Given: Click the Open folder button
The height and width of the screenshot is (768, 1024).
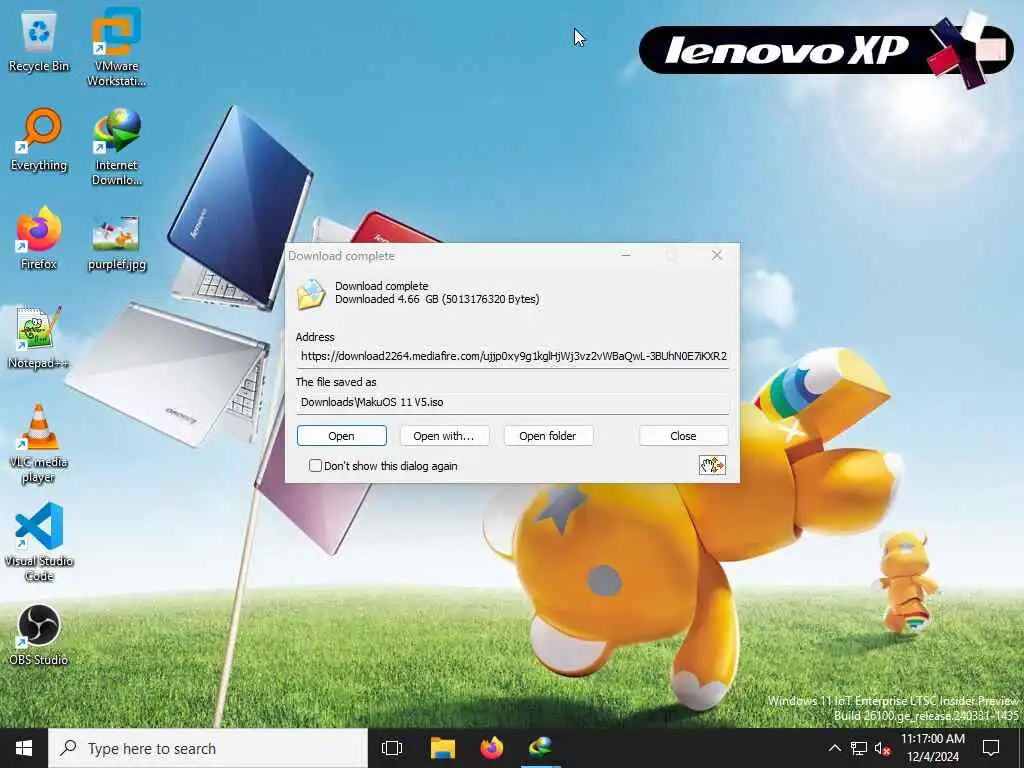Looking at the screenshot, I should pyautogui.click(x=548, y=436).
